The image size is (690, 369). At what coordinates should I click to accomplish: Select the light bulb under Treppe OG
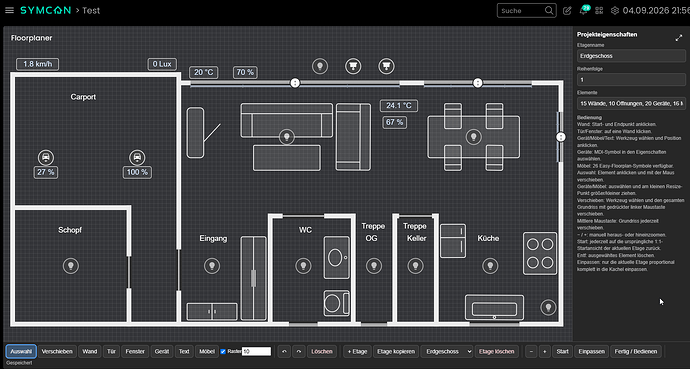pyautogui.click(x=374, y=266)
